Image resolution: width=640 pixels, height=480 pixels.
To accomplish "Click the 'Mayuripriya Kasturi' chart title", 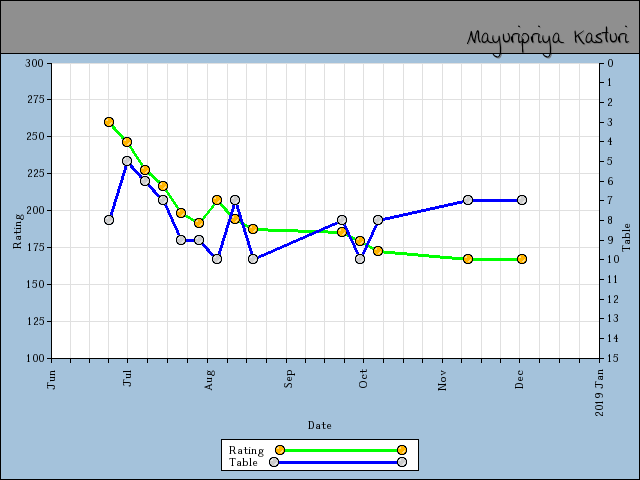I will point(548,40).
